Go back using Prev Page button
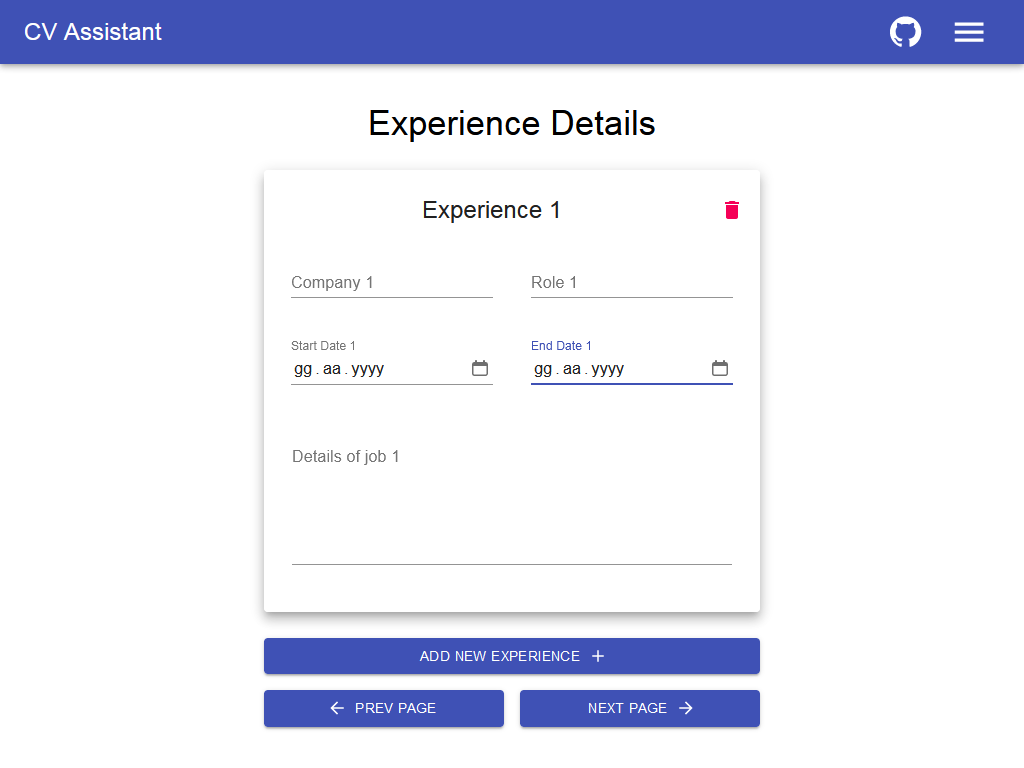Viewport: 1024px width, 768px height. pos(384,708)
